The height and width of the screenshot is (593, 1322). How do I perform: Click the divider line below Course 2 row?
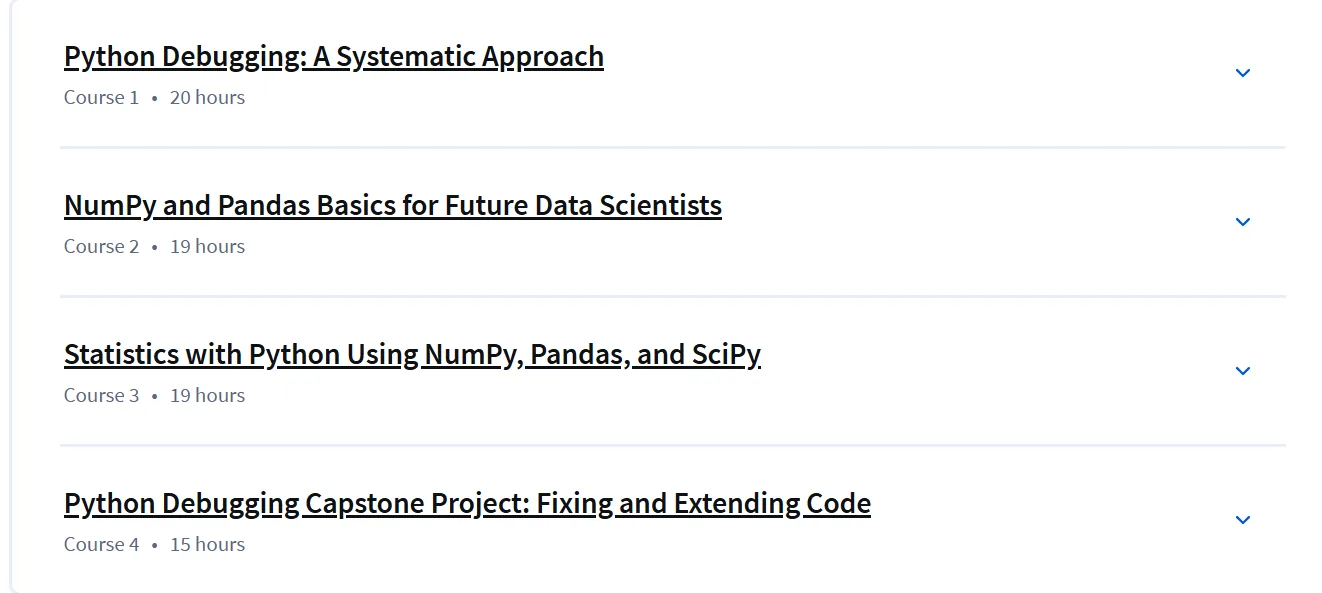coord(672,297)
